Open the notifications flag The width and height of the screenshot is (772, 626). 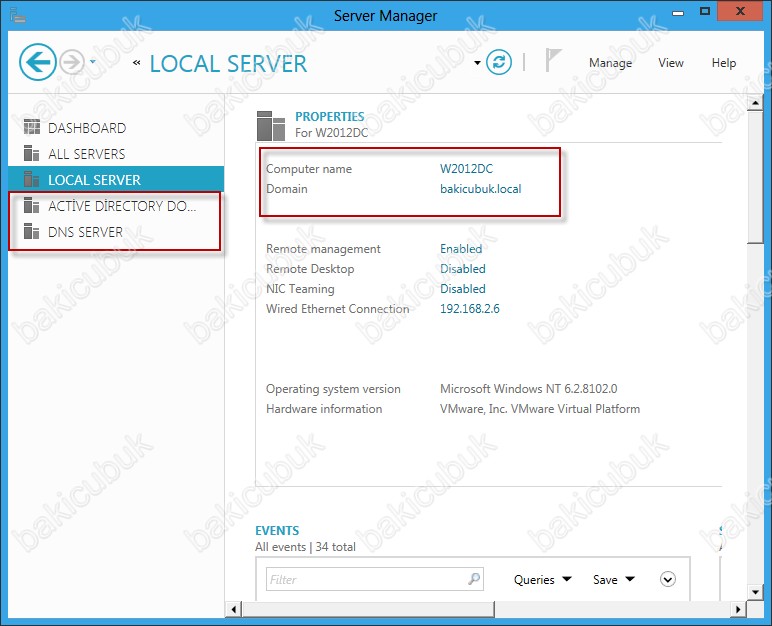pos(552,60)
